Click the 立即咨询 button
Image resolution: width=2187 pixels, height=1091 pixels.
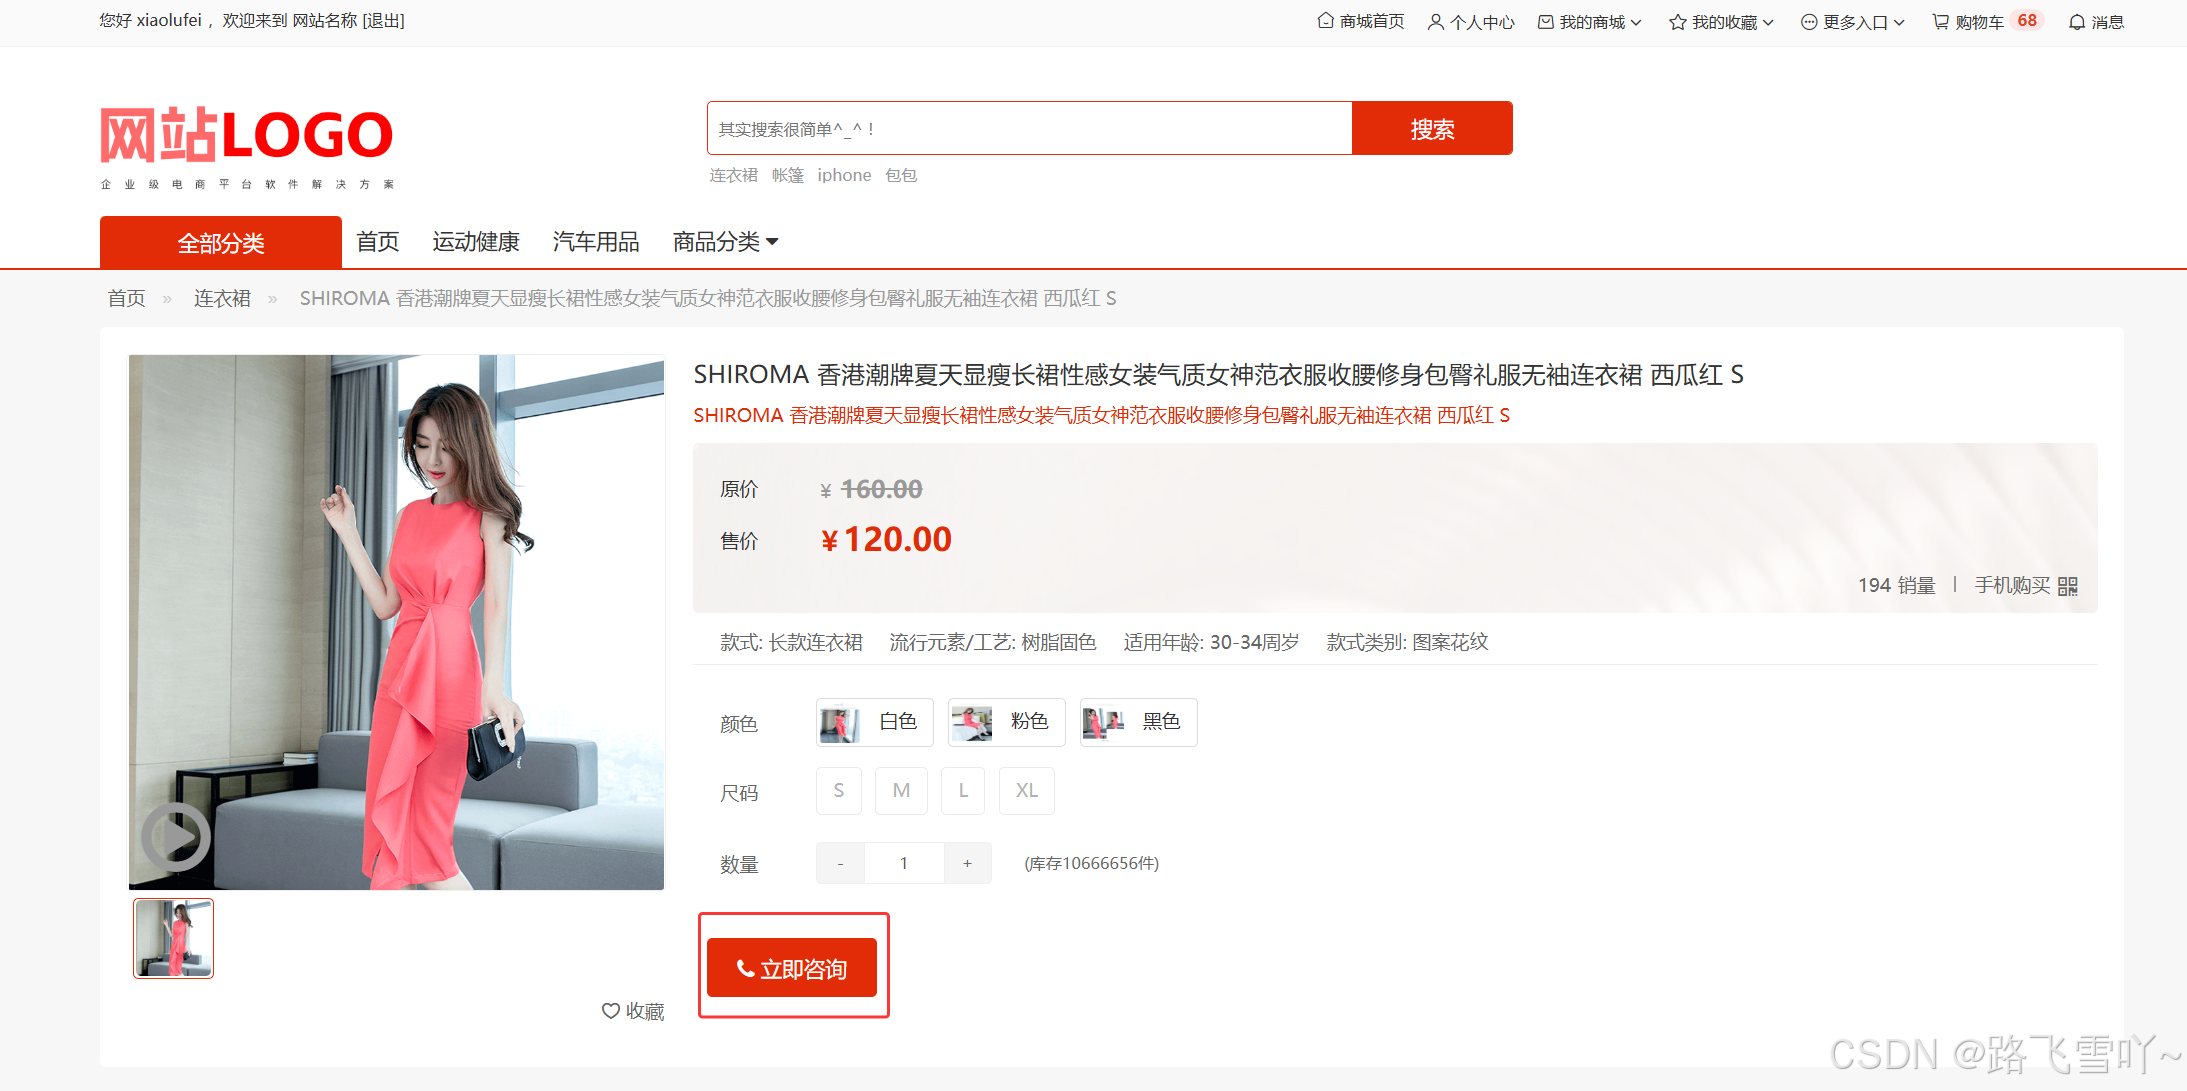click(x=792, y=968)
